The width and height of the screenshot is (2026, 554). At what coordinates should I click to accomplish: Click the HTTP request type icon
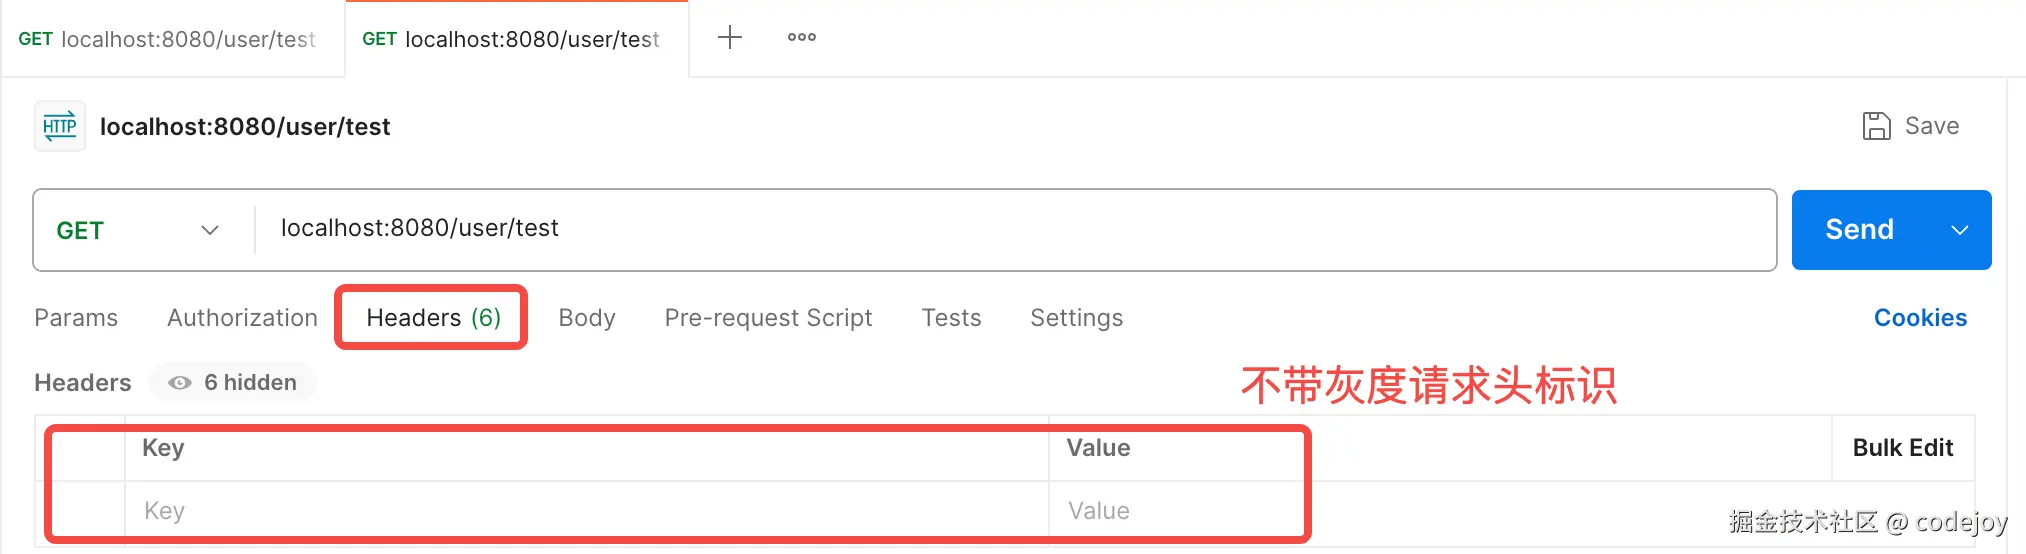click(x=60, y=126)
